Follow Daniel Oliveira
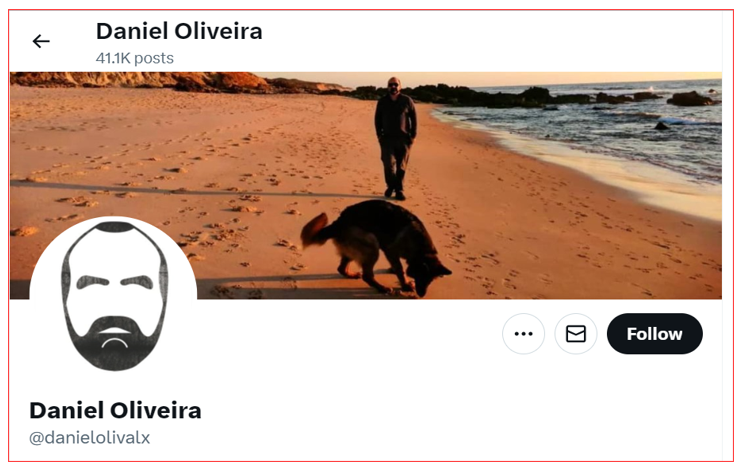Viewport: 738px width, 468px height. click(x=655, y=334)
